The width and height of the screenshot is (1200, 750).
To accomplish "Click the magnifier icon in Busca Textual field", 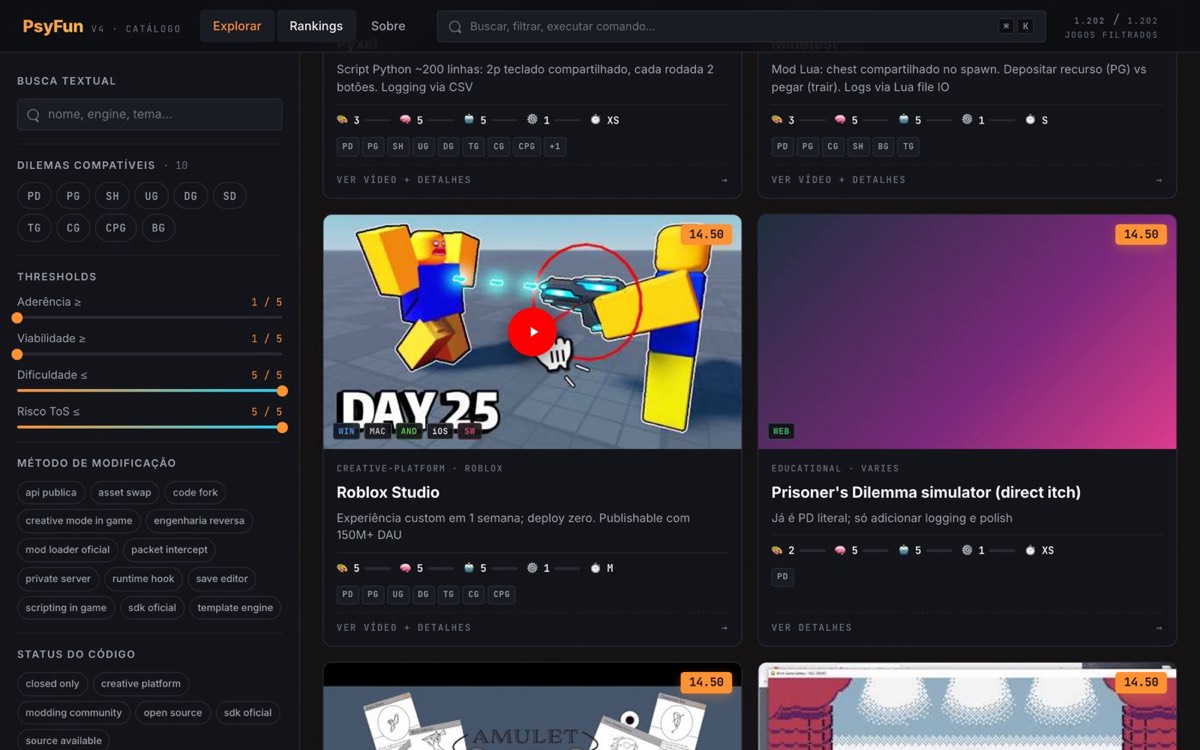I will 33,115.
